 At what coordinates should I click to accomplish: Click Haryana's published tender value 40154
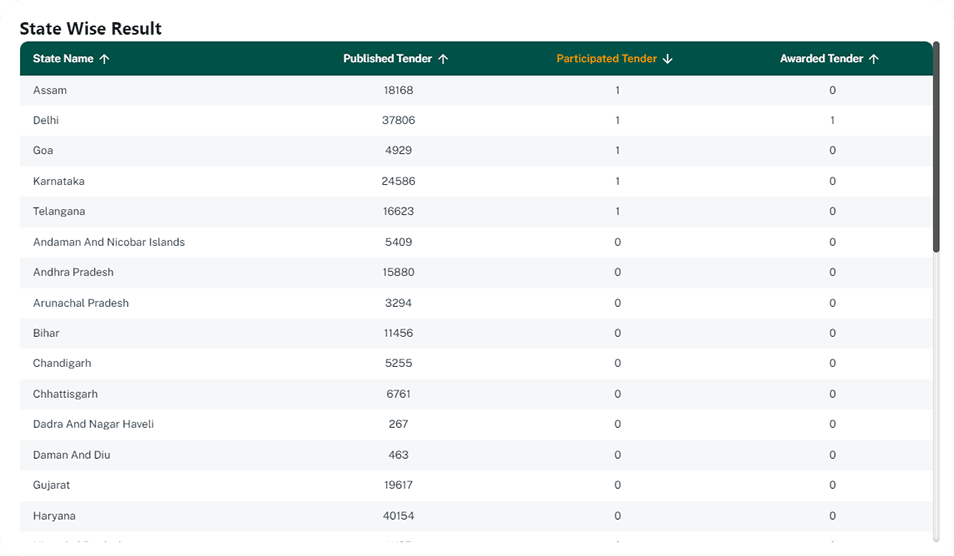click(398, 516)
